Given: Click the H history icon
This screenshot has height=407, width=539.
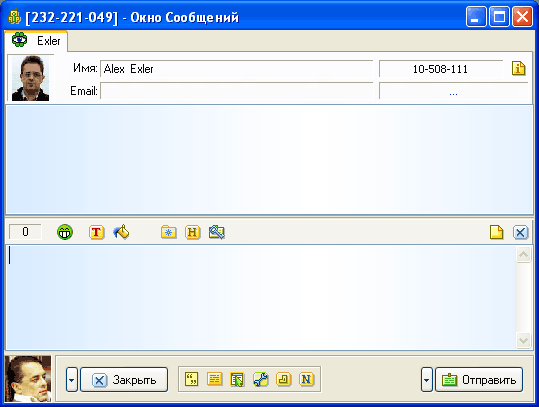Looking at the screenshot, I should click(192, 232).
